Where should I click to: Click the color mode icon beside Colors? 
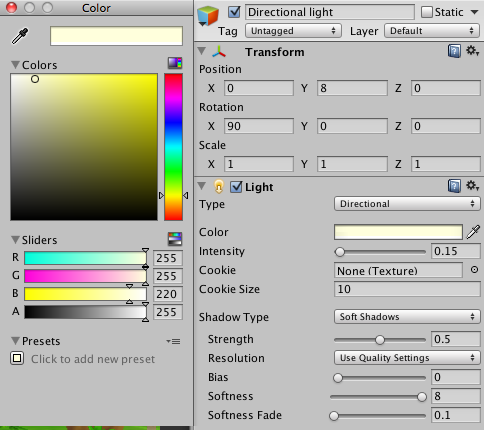[x=175, y=63]
